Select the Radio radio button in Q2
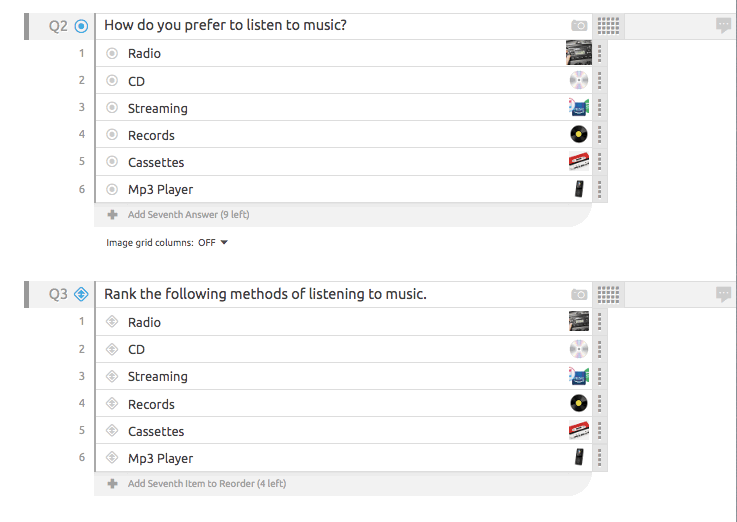Image resolution: width=737 pixels, height=522 pixels. pyautogui.click(x=112, y=54)
